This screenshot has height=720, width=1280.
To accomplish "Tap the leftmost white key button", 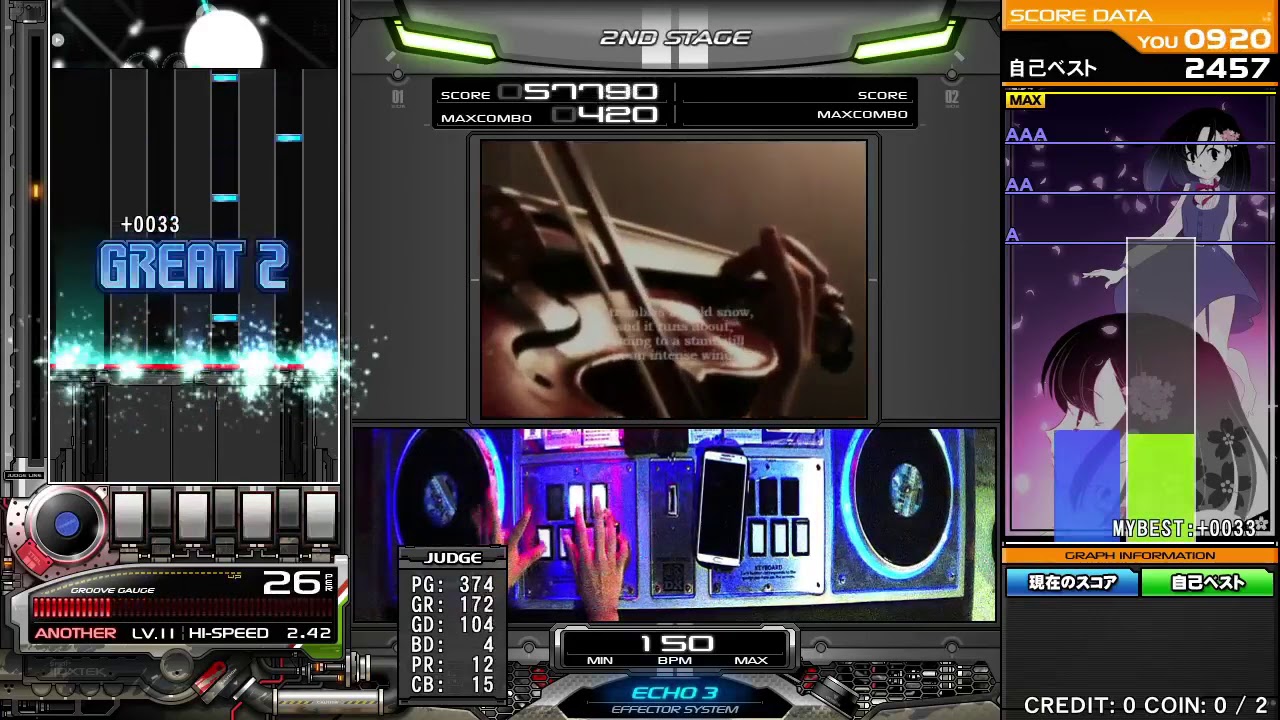I will coord(129,517).
